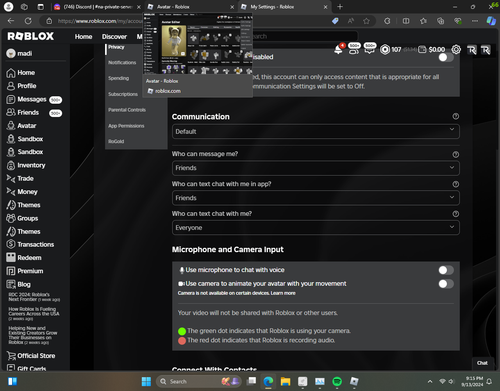Click help icon for Who can text chat with me
This screenshot has height=391, width=500.
456,214
